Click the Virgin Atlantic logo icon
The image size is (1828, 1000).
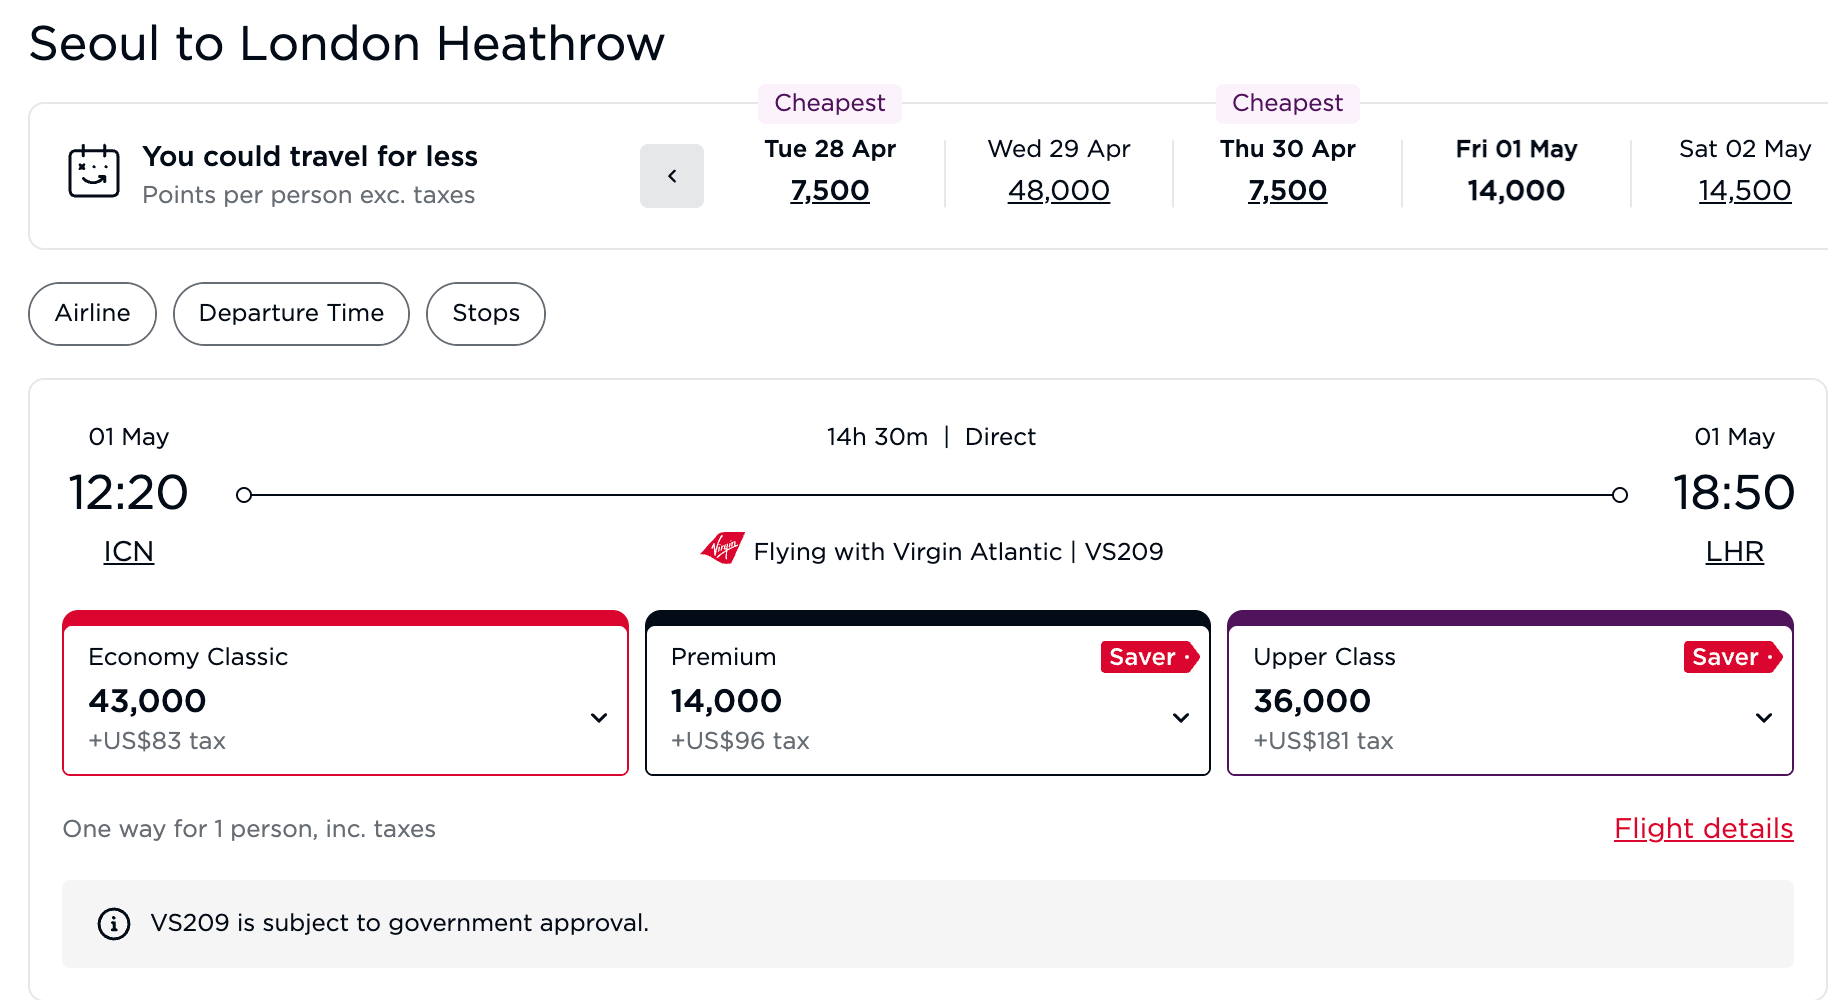coord(723,549)
